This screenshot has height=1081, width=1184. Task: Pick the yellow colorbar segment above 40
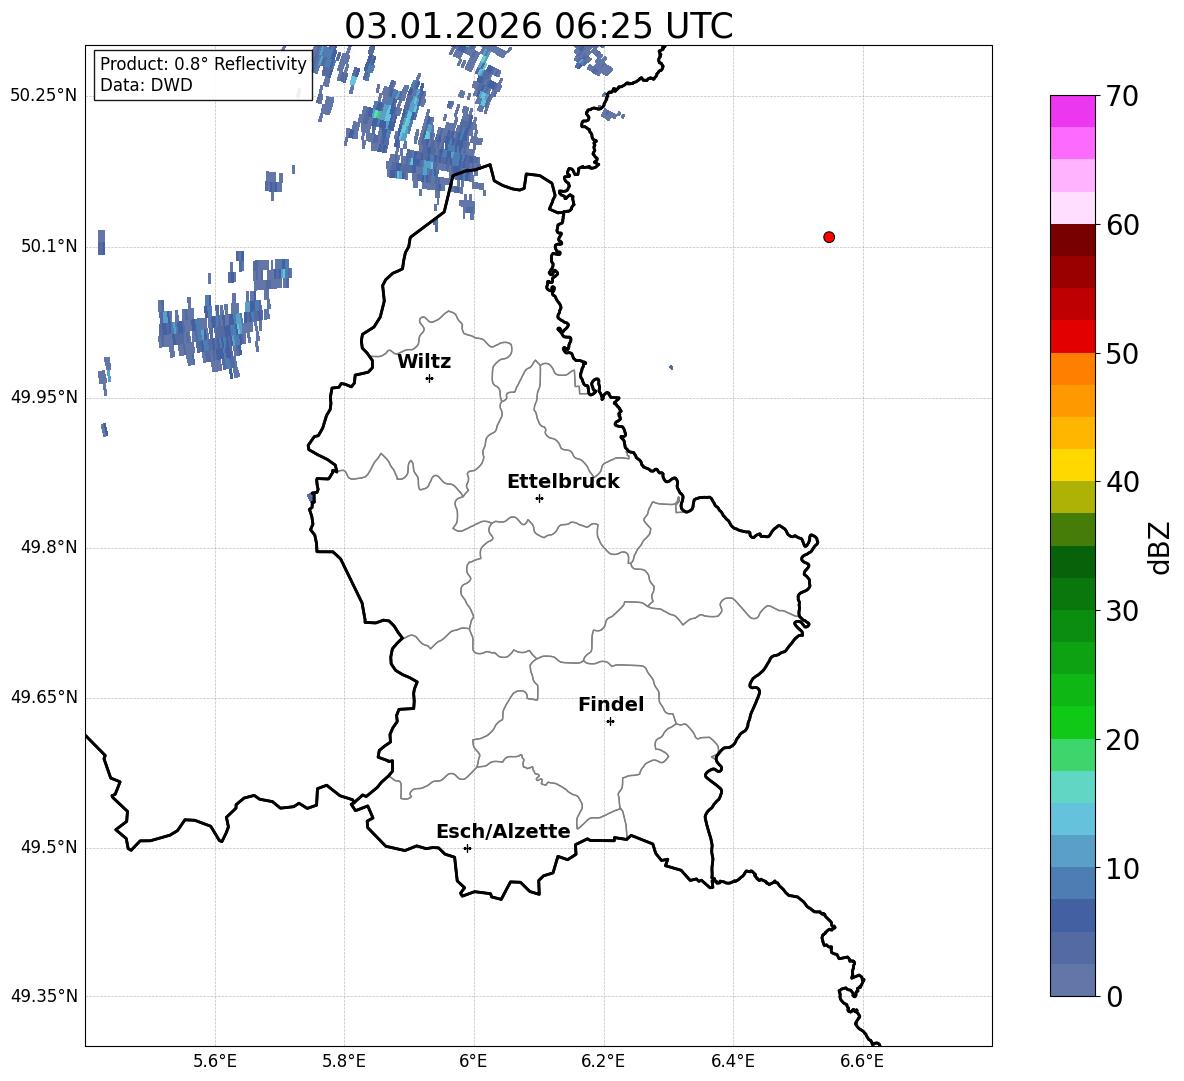click(1073, 465)
